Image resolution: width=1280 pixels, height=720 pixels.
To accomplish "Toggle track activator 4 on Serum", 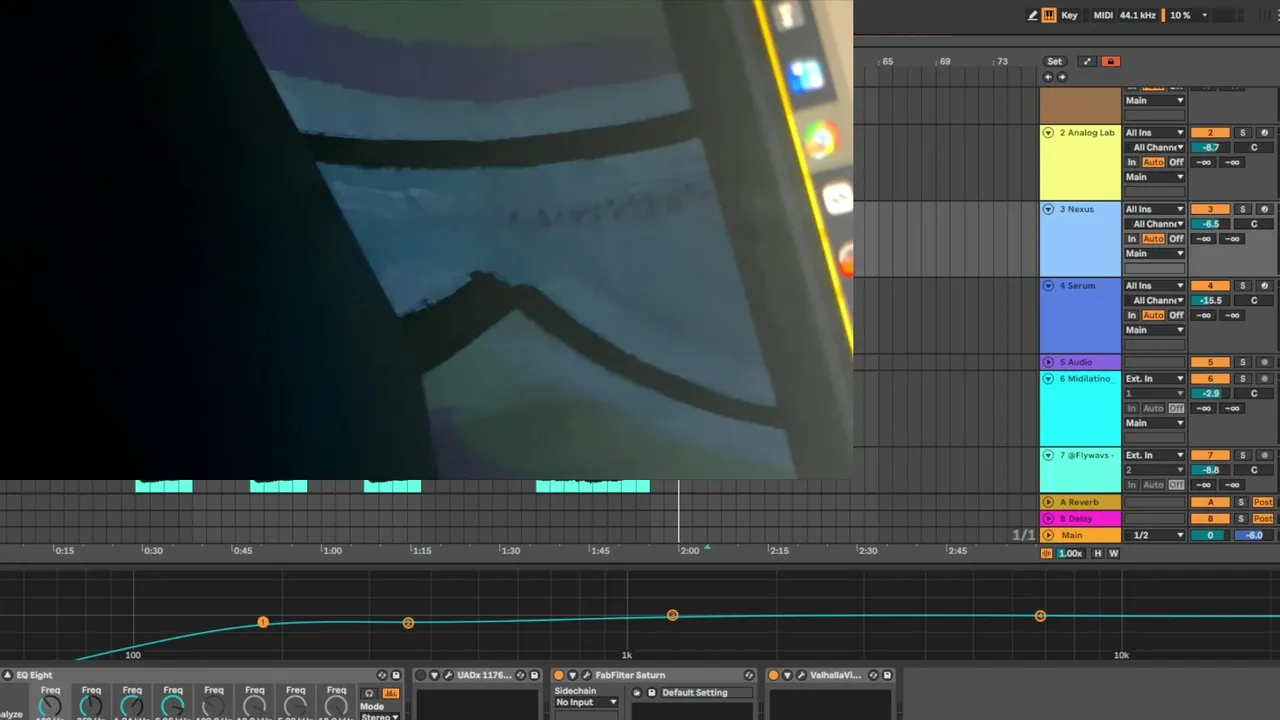I will 1210,285.
